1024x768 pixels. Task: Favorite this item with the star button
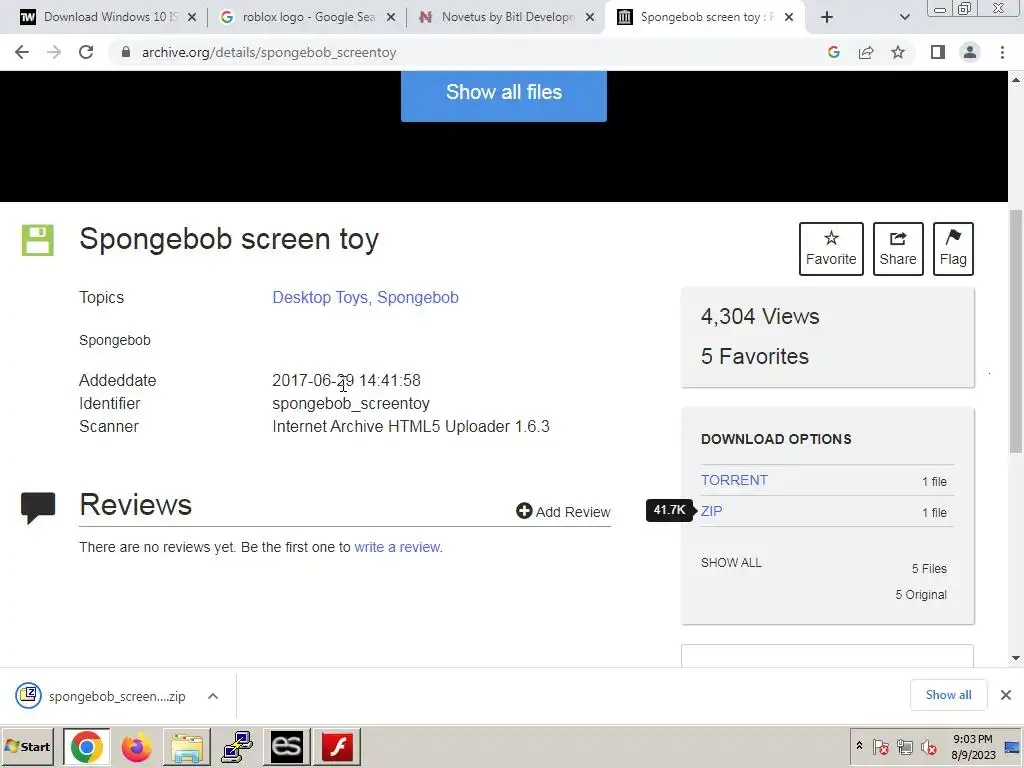click(831, 249)
